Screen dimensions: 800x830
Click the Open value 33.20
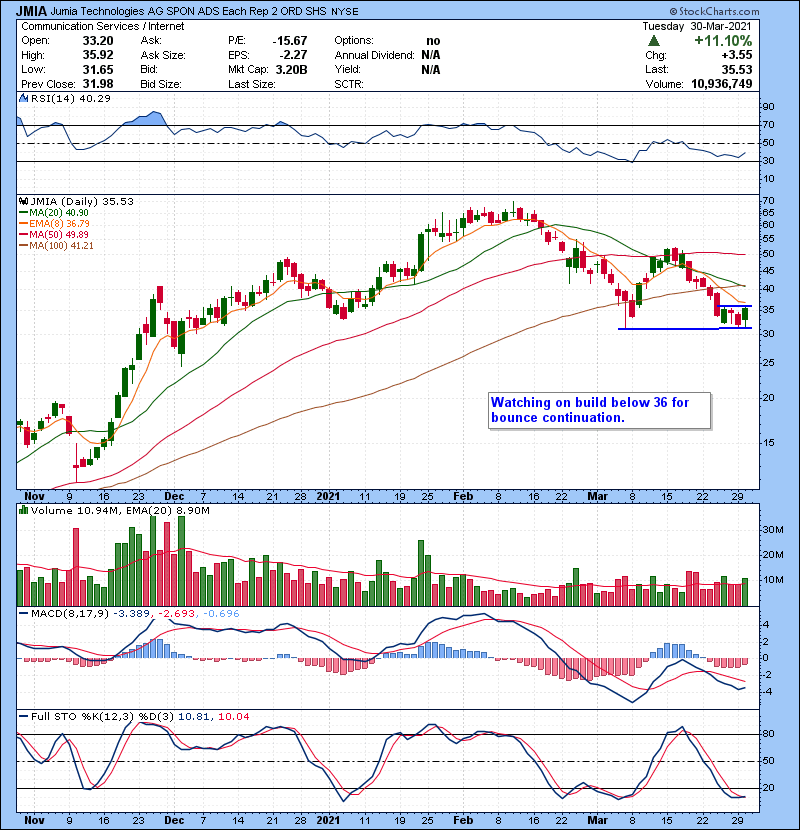click(x=98, y=41)
